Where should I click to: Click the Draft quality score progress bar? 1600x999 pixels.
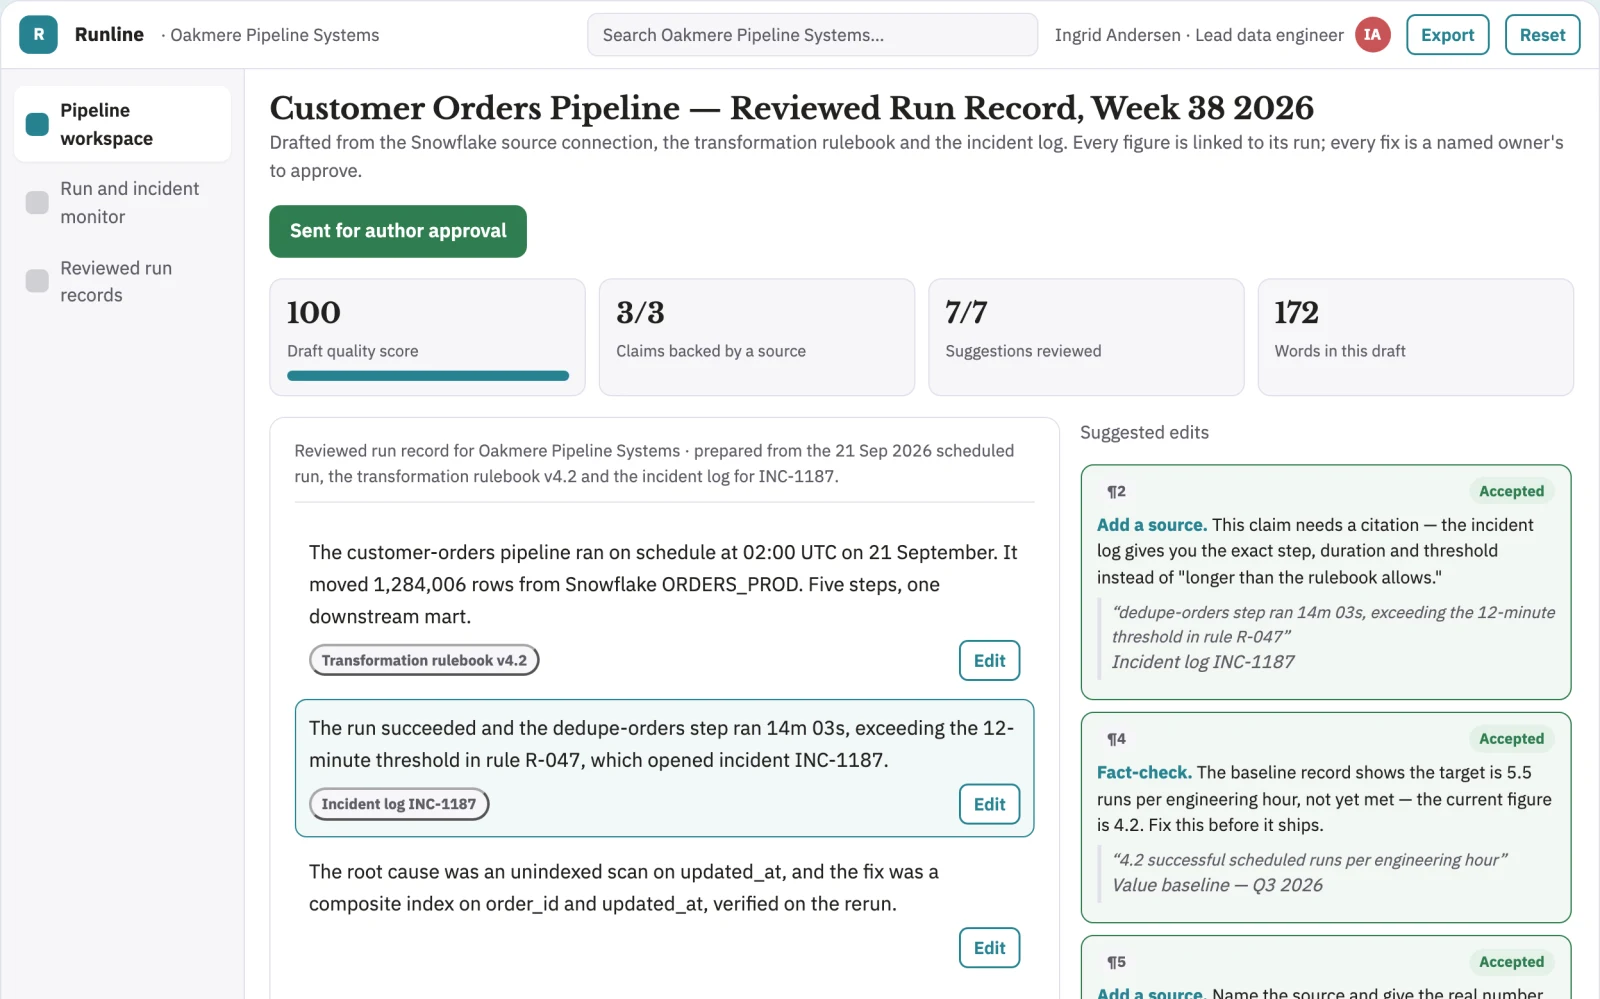point(428,376)
